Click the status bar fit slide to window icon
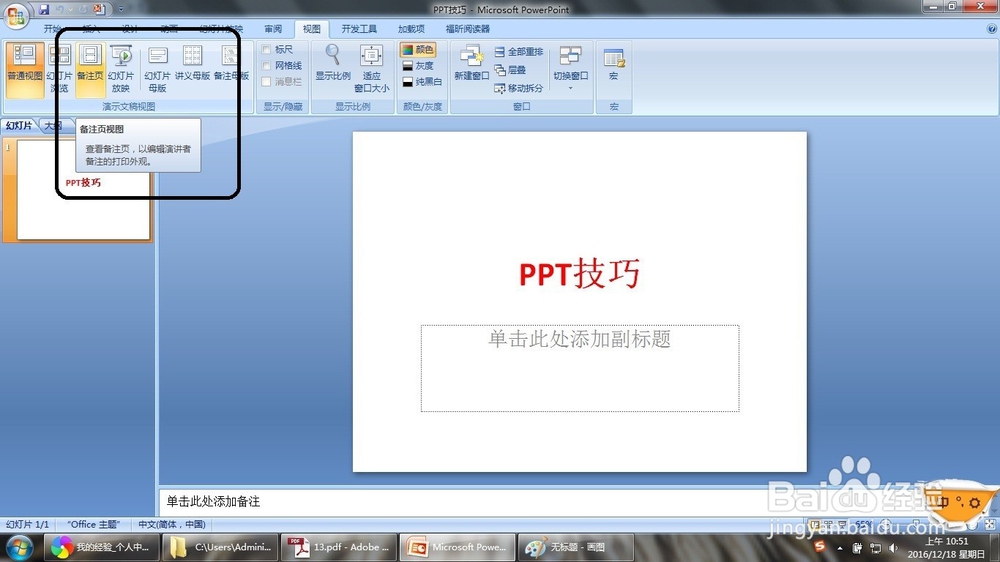 point(990,524)
